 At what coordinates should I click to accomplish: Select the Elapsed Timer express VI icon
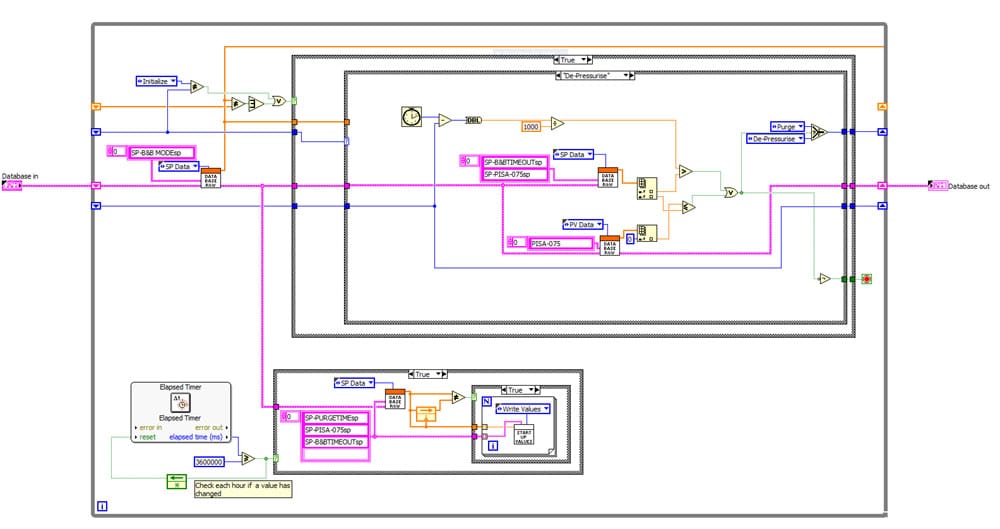(x=181, y=402)
